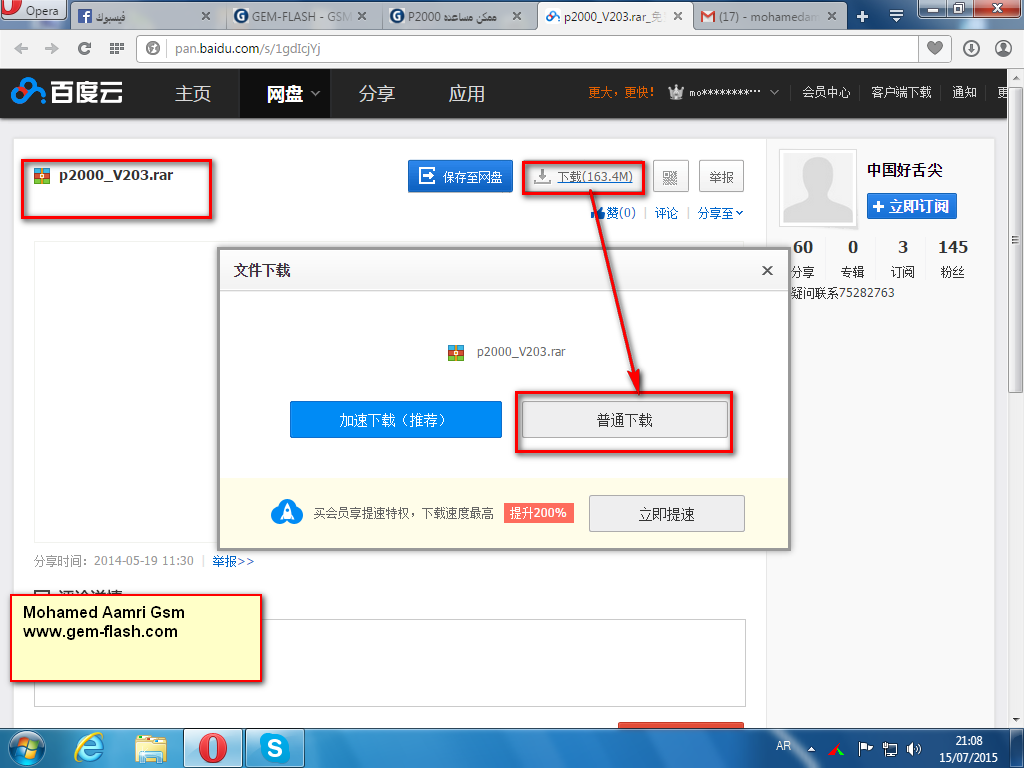The height and width of the screenshot is (768, 1024).
Task: Open the Windows Start menu
Action: (x=27, y=748)
